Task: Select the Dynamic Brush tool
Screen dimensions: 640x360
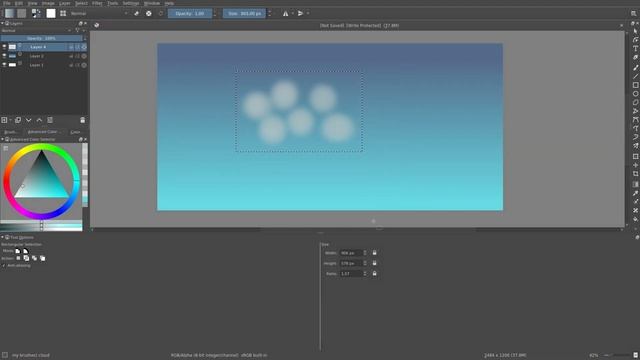Action: [636, 137]
